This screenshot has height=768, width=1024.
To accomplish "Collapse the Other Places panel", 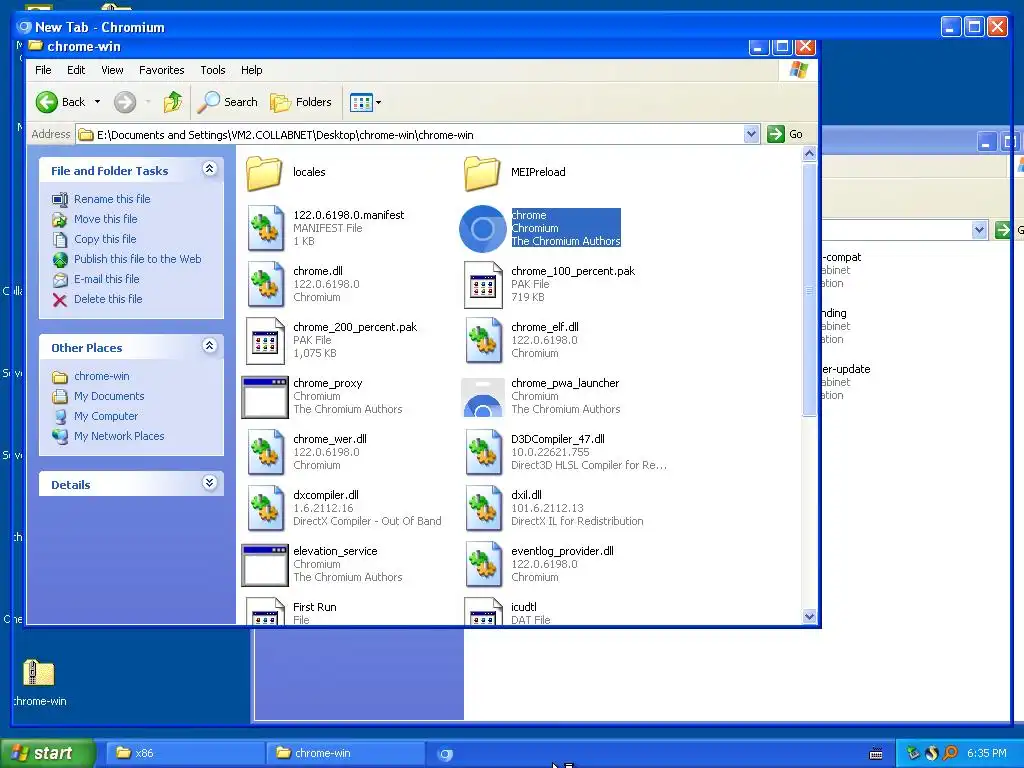I will coord(209,346).
